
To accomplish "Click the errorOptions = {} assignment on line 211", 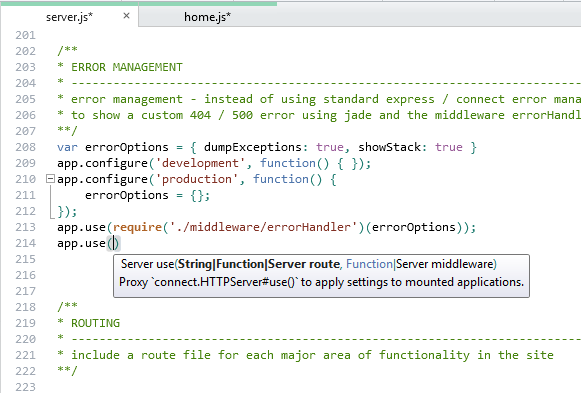I will pos(147,195).
